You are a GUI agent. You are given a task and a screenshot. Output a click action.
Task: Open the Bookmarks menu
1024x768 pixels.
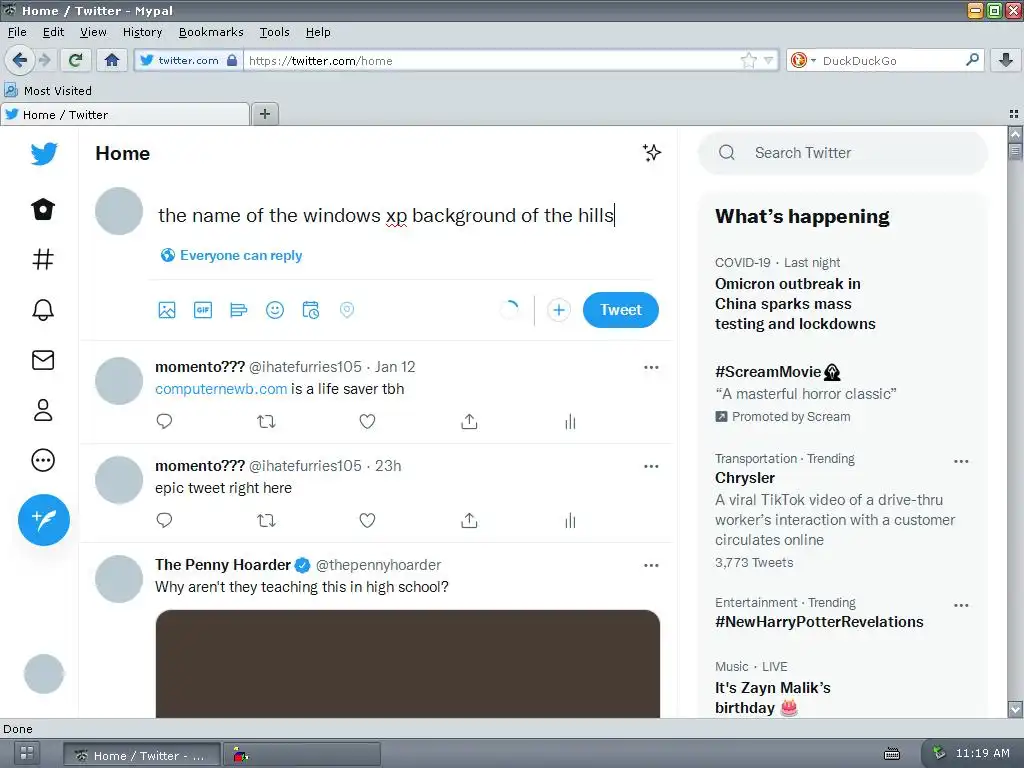pos(211,32)
